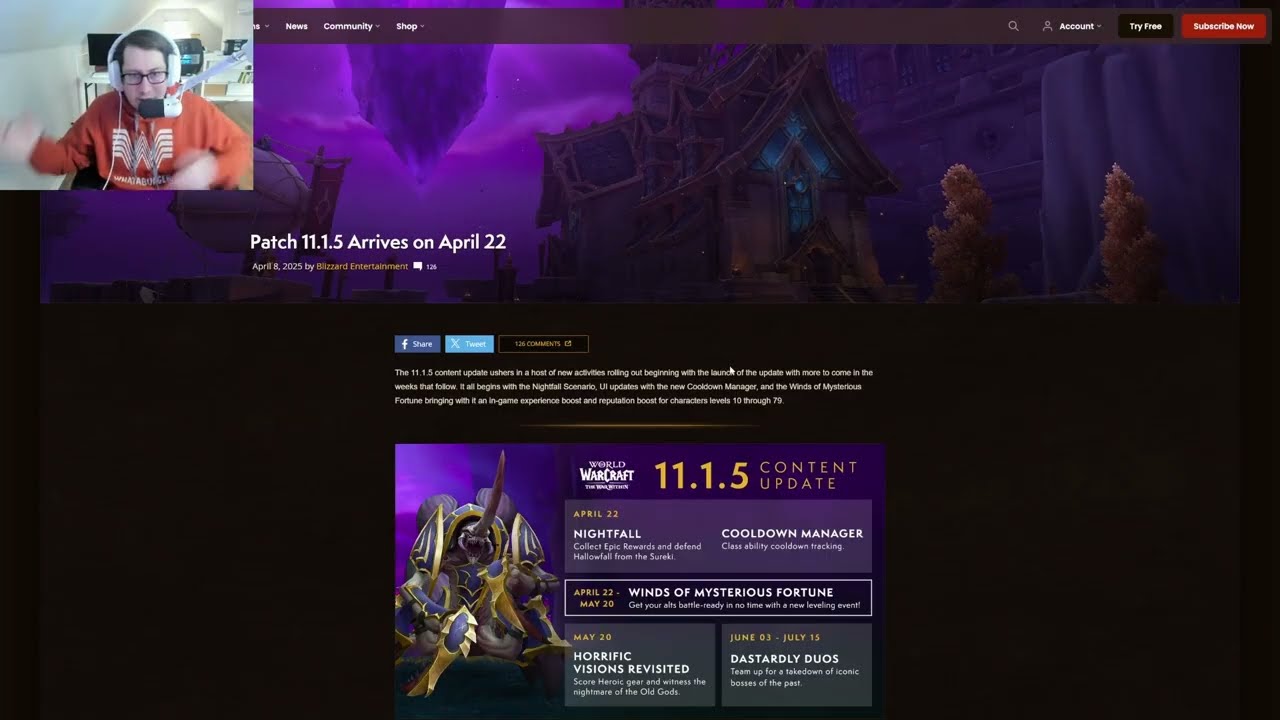Open the Account dropdown menu
Viewport: 1280px width, 720px height.
[1071, 26]
